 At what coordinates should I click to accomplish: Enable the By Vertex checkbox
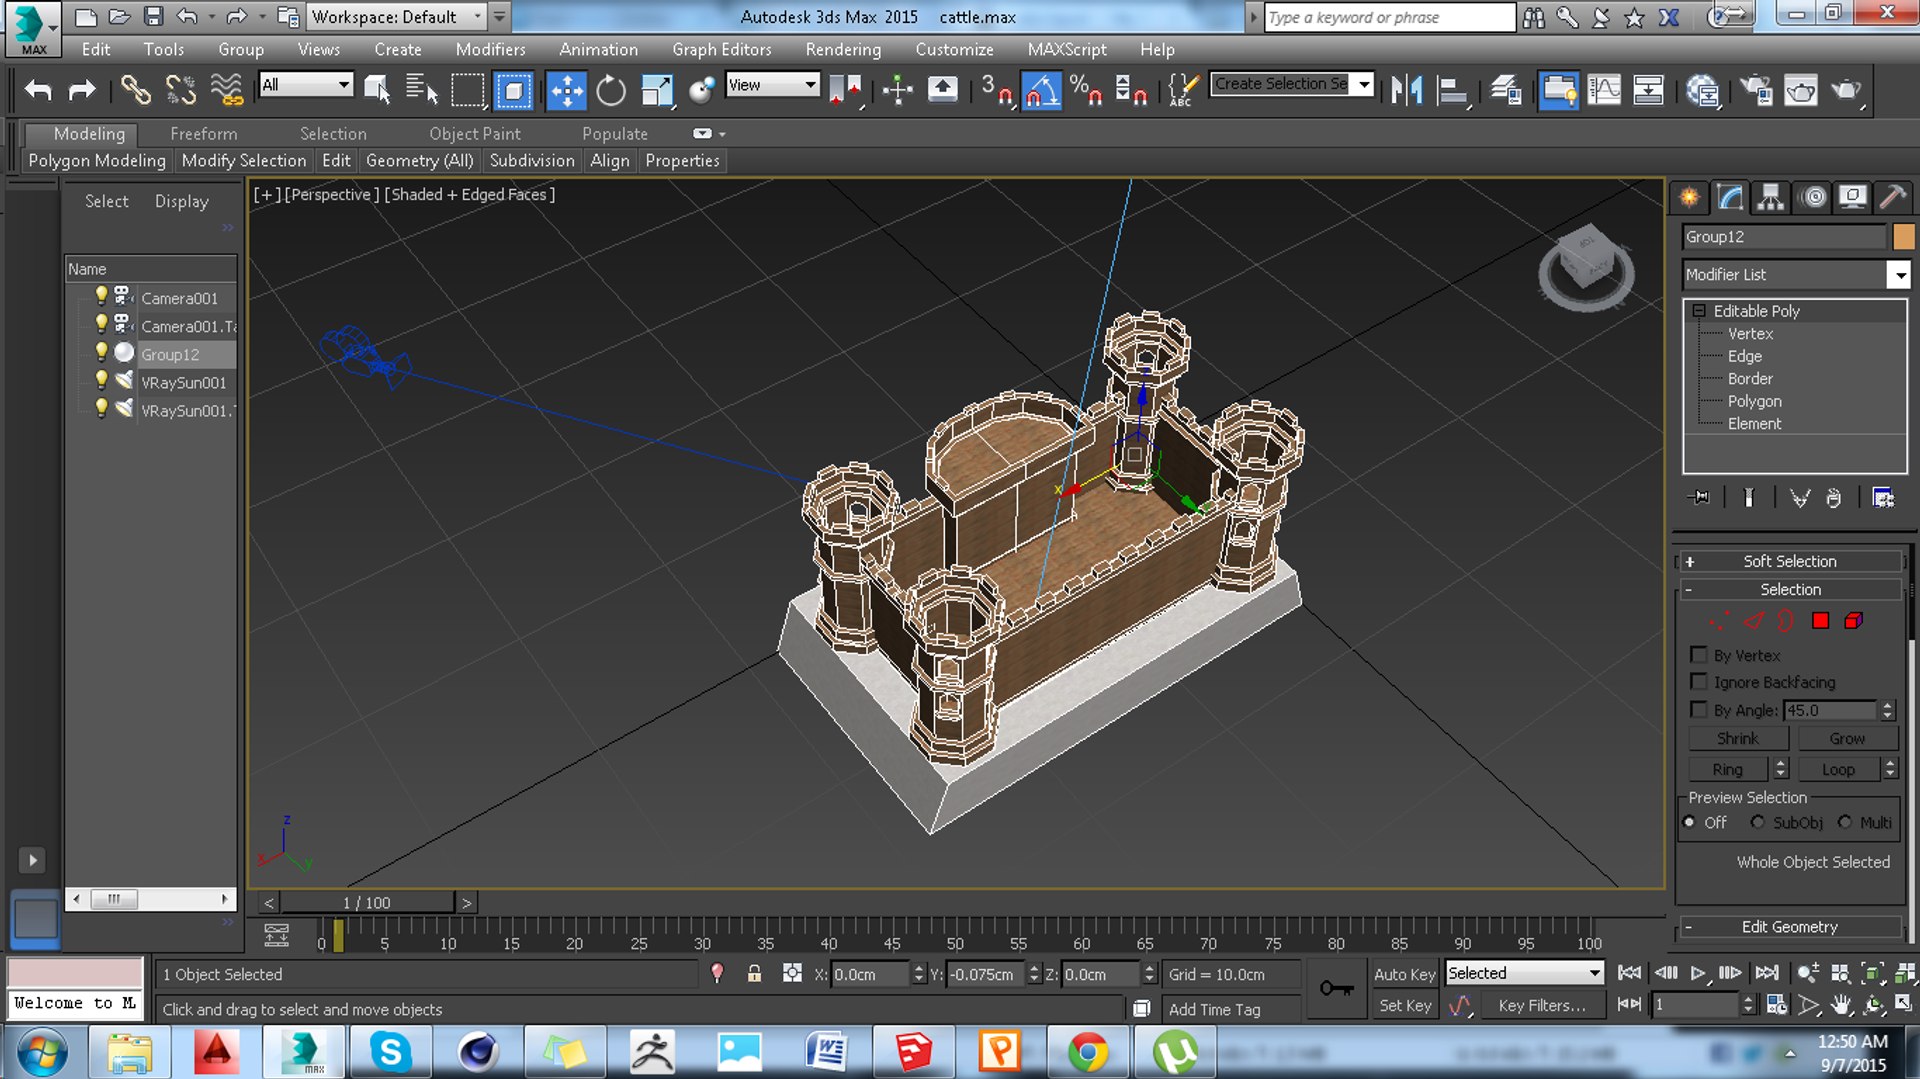[1698, 655]
